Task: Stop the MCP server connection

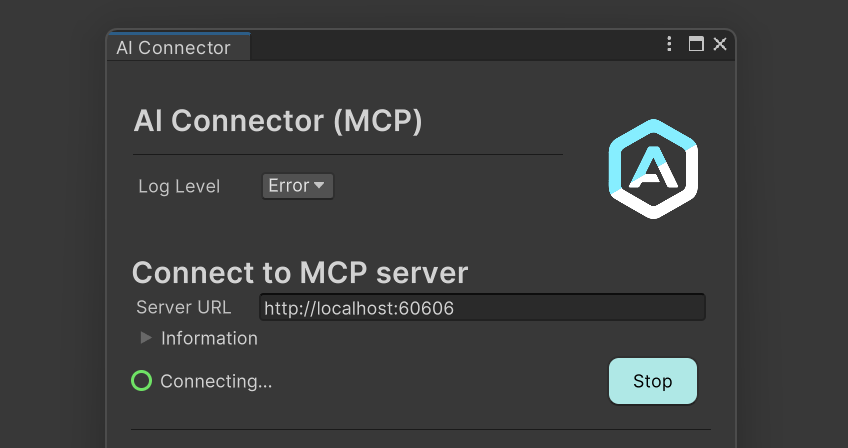Action: click(x=653, y=381)
